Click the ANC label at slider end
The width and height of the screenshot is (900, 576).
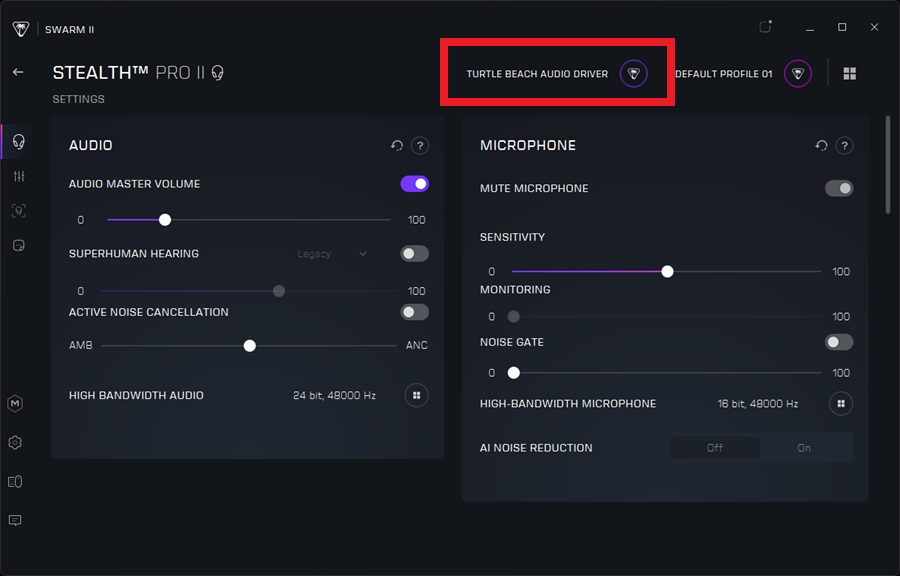pyautogui.click(x=417, y=345)
